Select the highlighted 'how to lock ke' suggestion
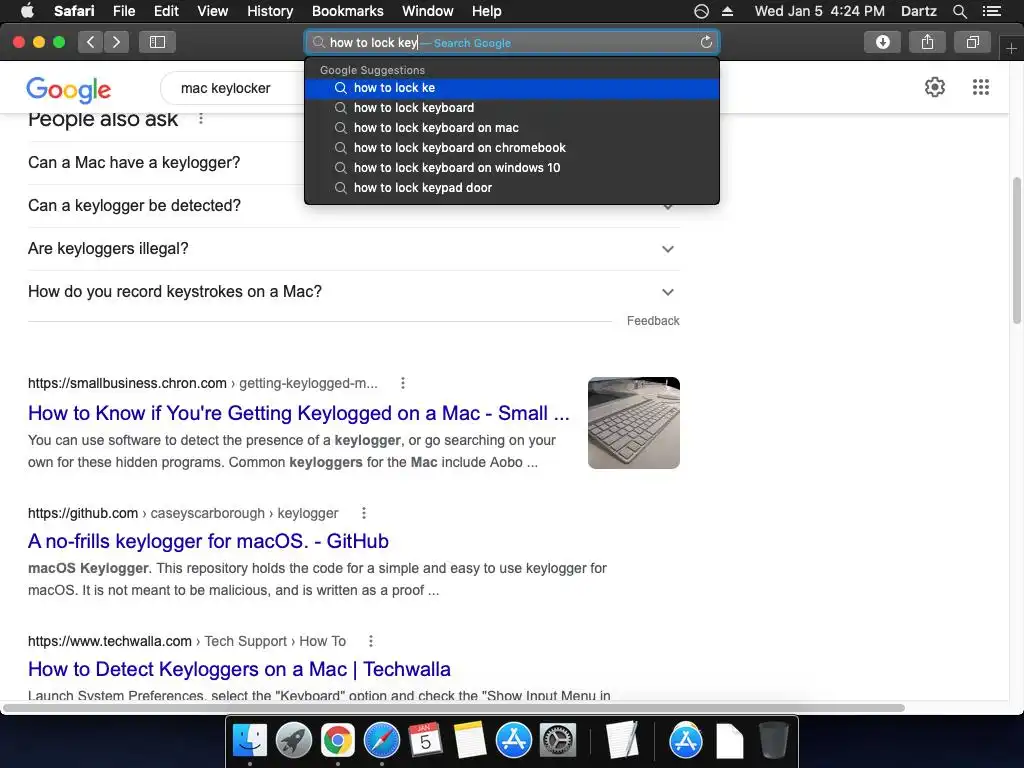The height and width of the screenshot is (768, 1024). 512,88
